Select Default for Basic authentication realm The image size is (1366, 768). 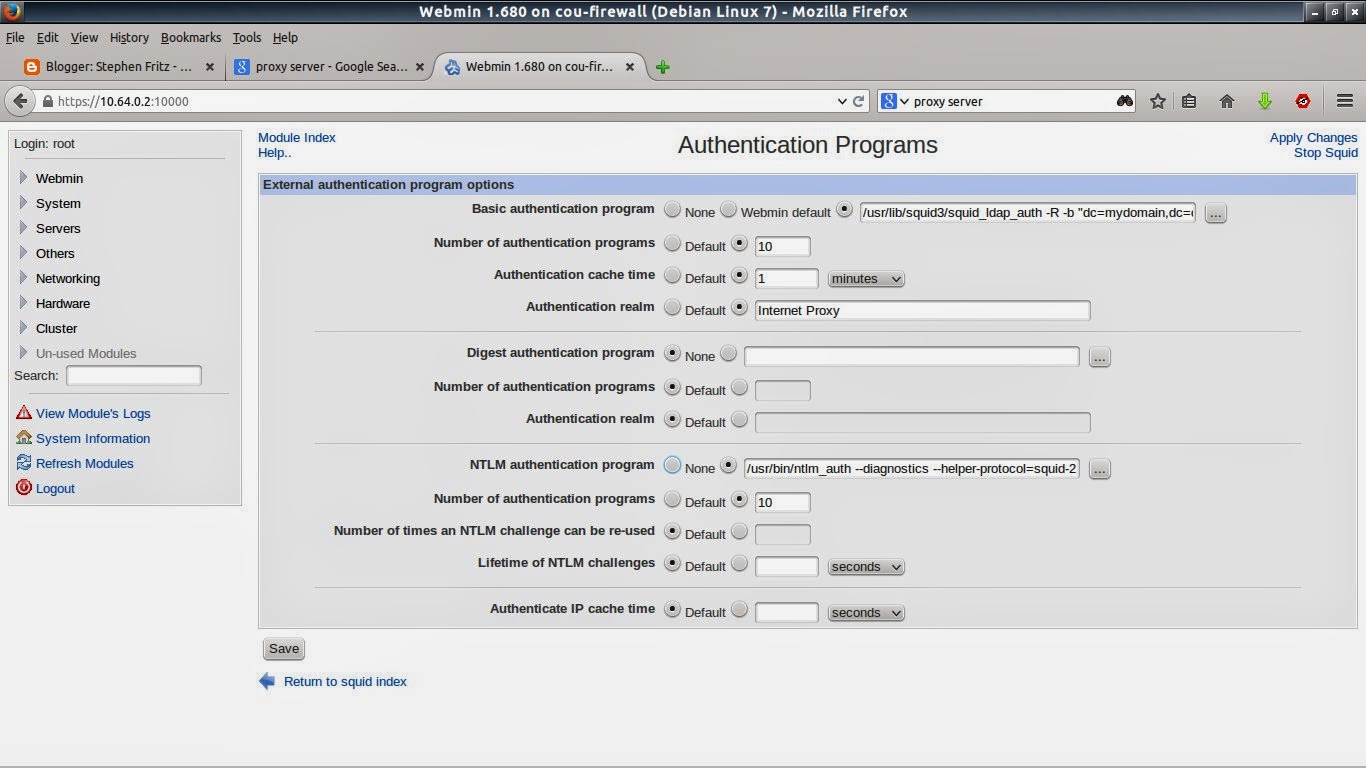point(673,307)
